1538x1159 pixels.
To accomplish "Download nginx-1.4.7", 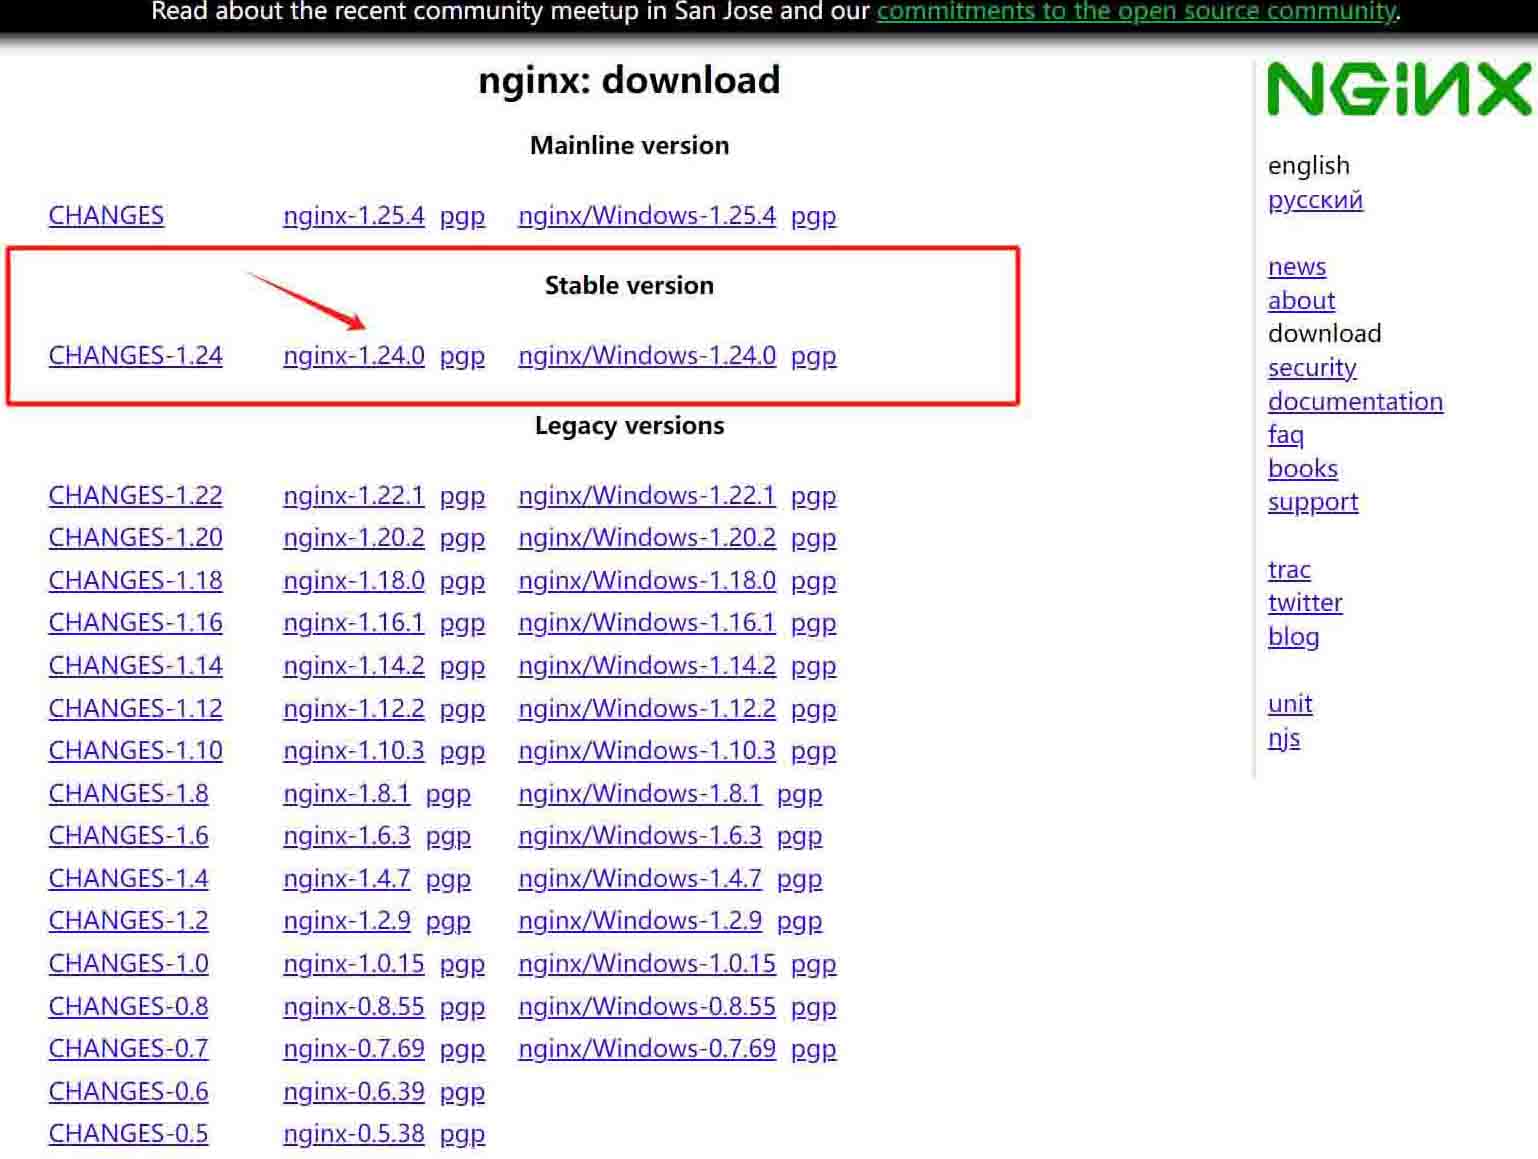I will pyautogui.click(x=347, y=879).
